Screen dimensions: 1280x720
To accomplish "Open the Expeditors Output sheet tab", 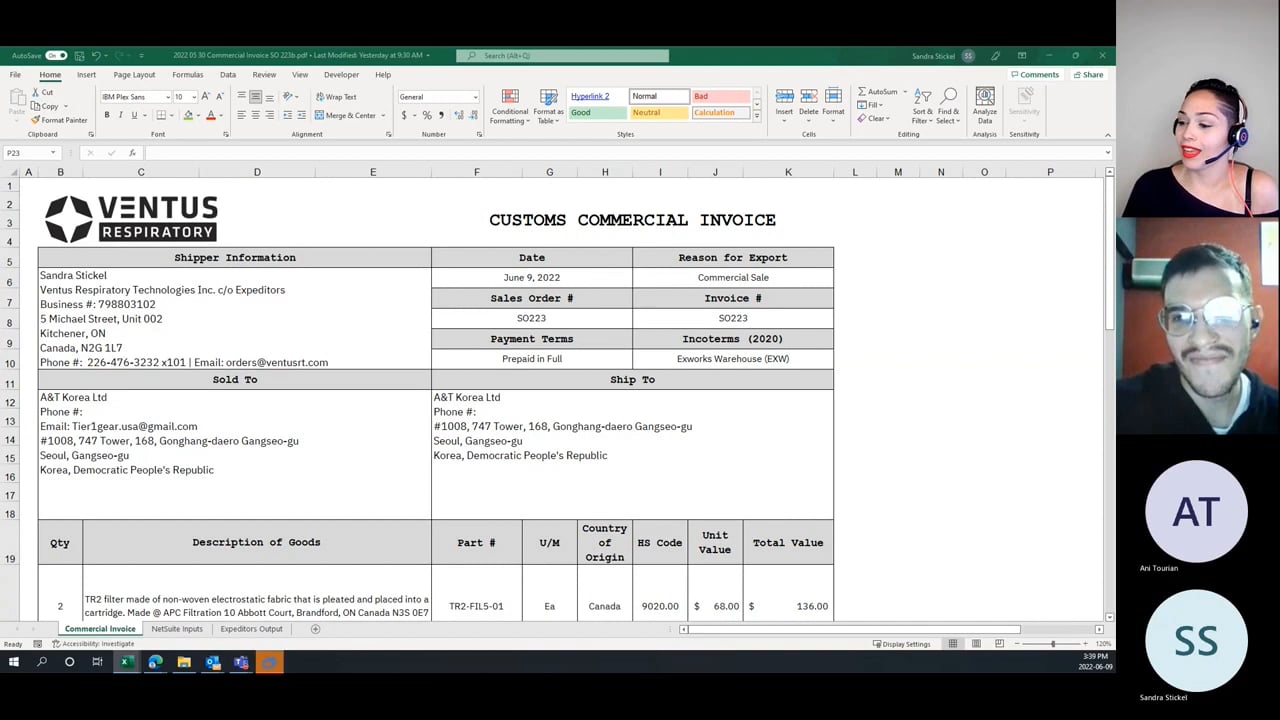I will pyautogui.click(x=251, y=629).
